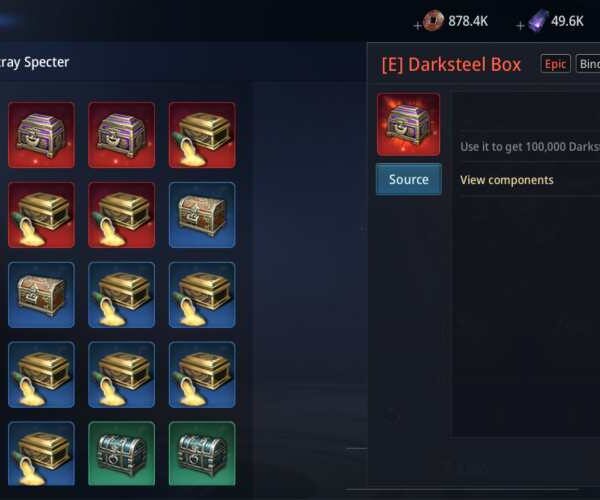Select the ornate brown chest in the third row
This screenshot has height=500, width=600.
(41, 295)
